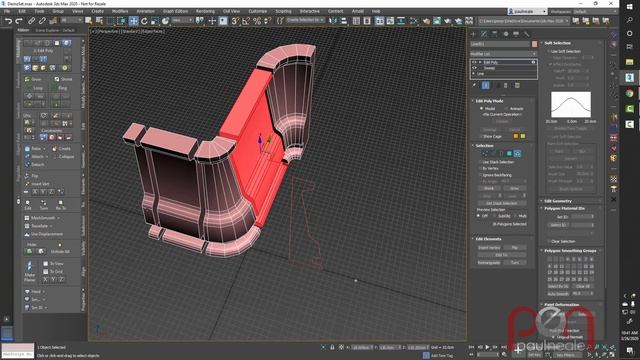Click the Select Object tool in toolbar

89,21
